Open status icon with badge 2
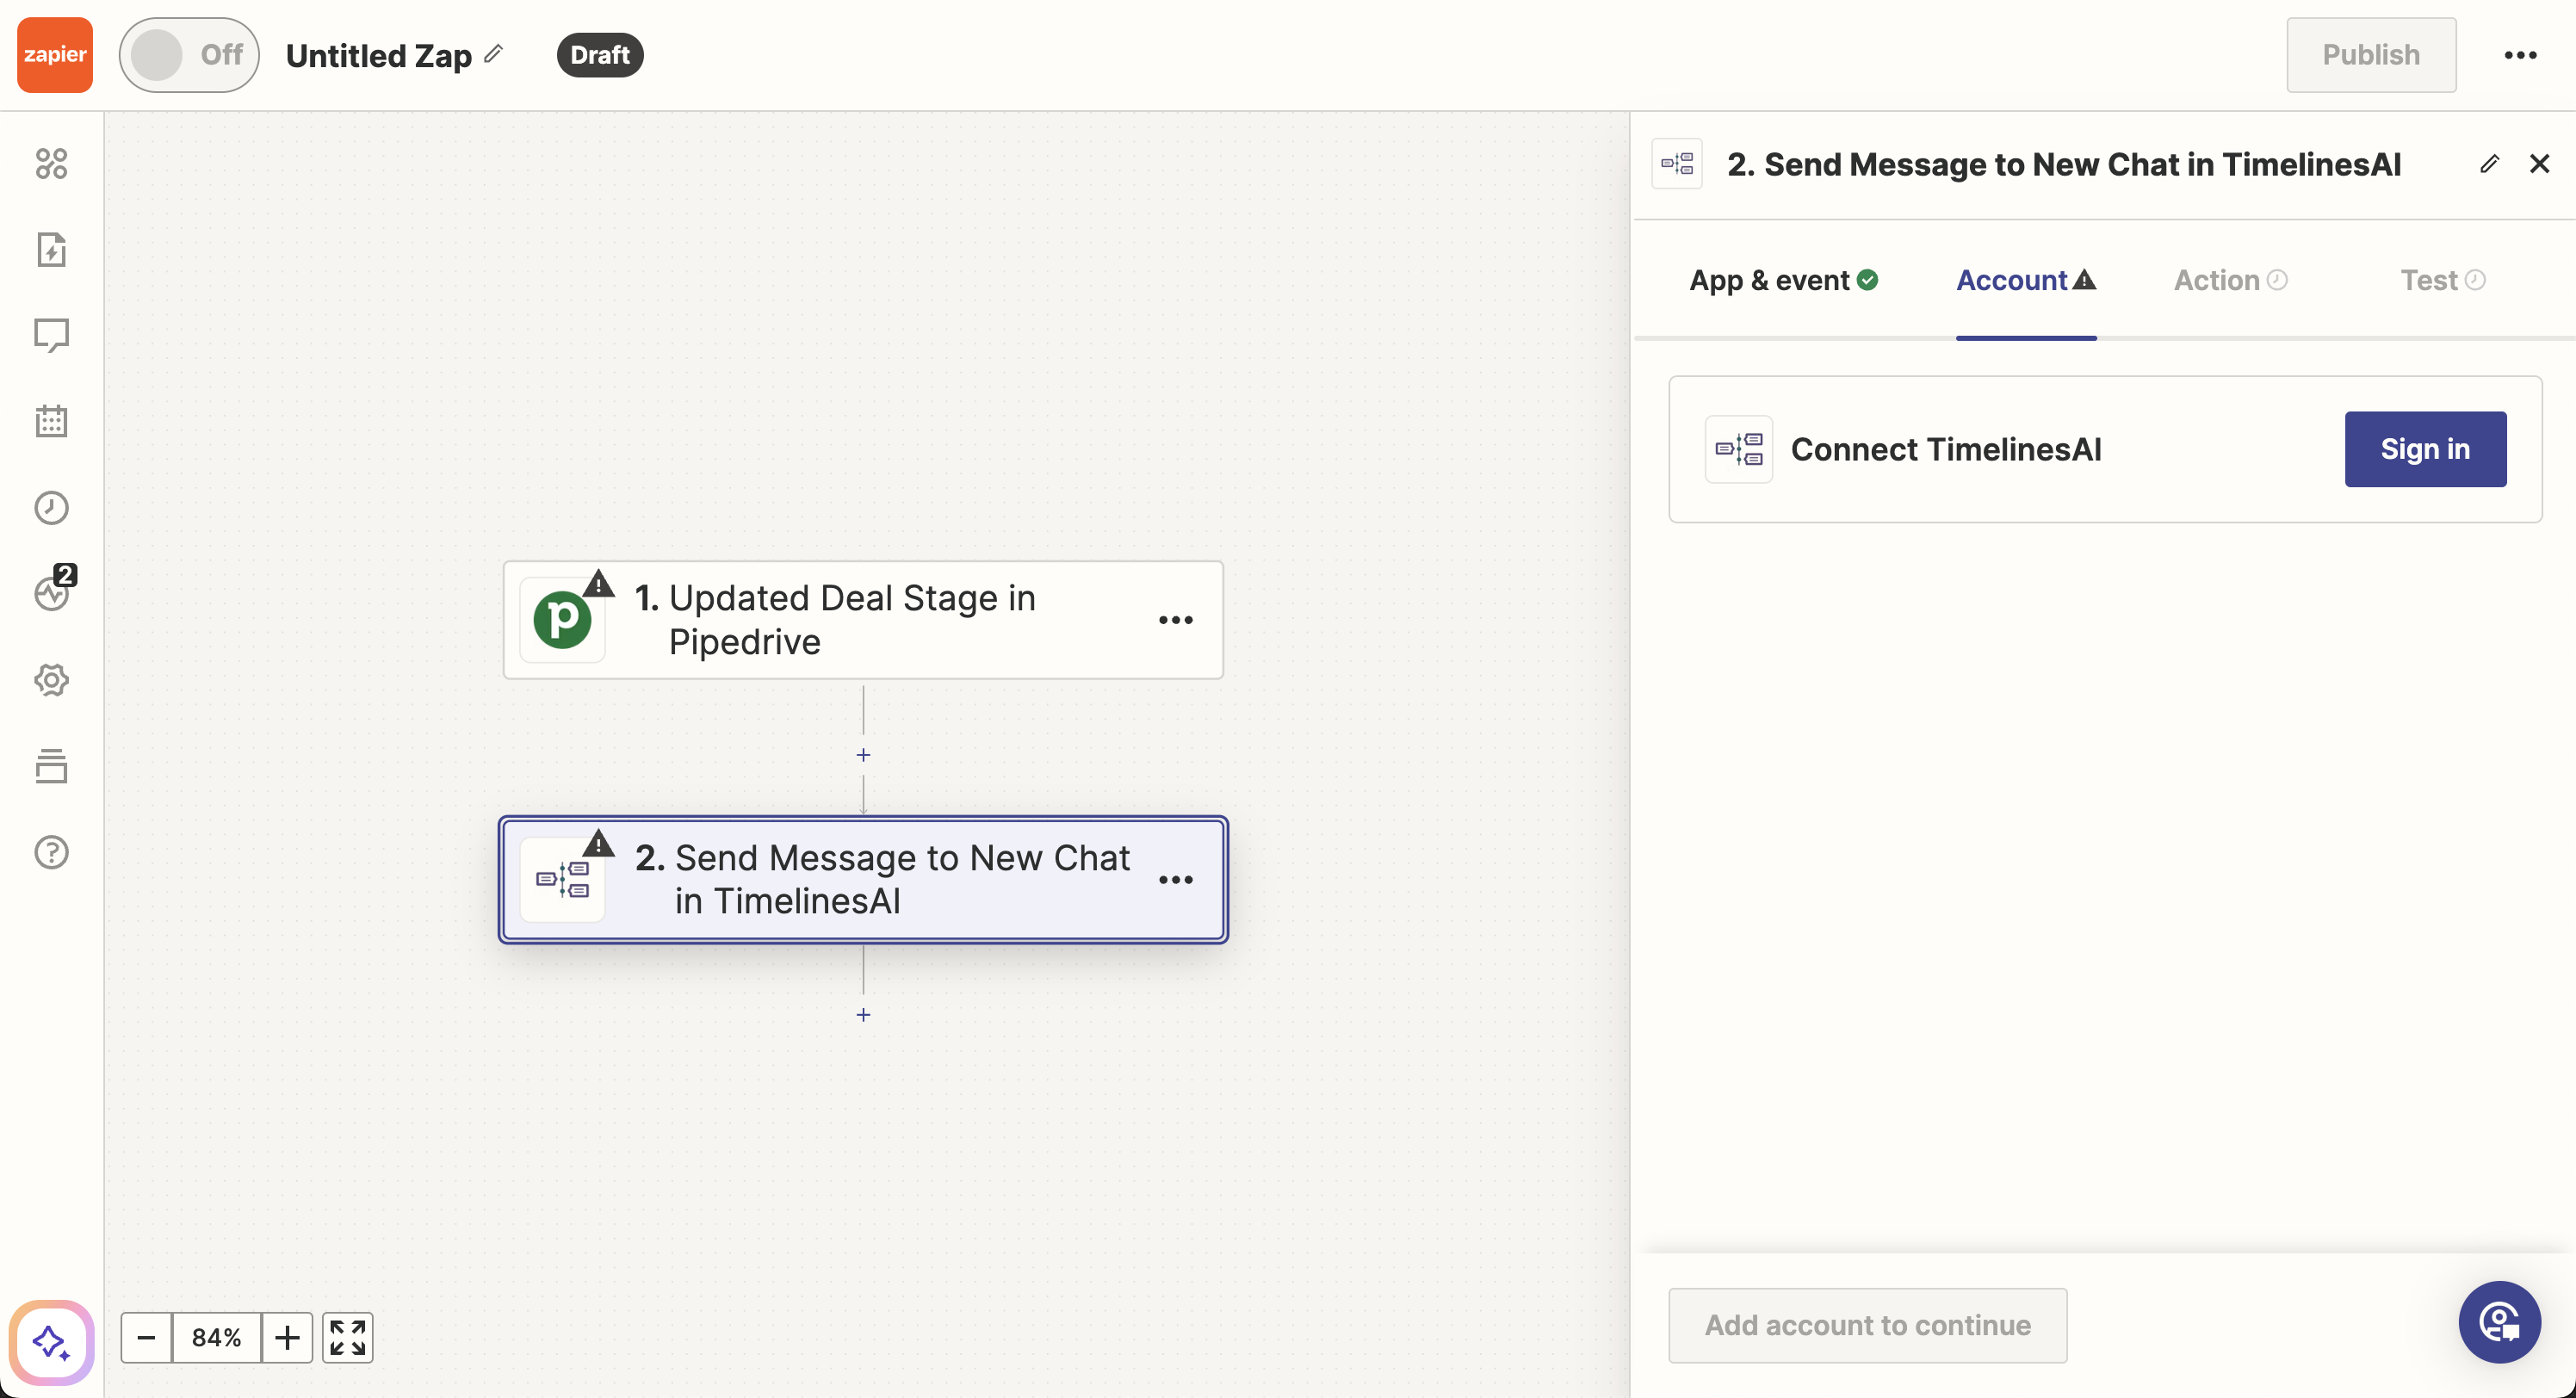Screen dimensions: 2576x1398 (51, 593)
